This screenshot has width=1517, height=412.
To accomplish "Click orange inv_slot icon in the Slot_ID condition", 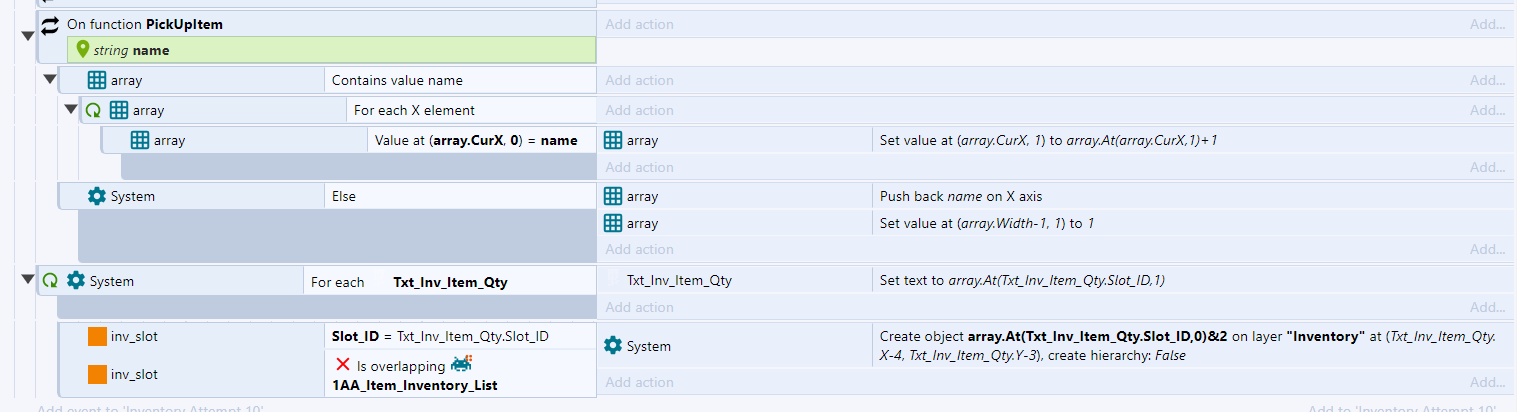I will tap(97, 337).
